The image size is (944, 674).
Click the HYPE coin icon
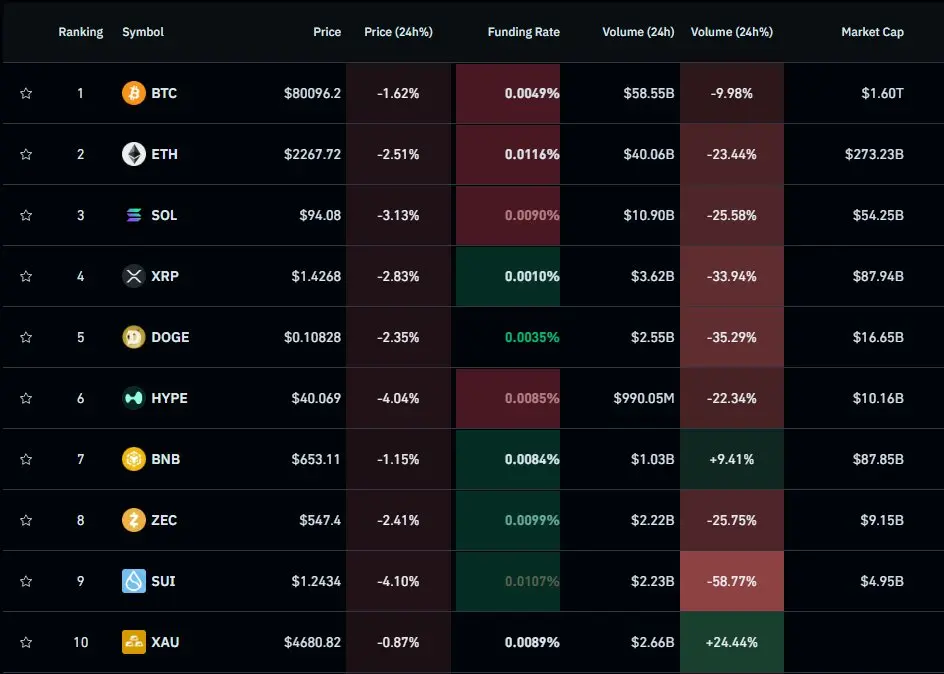[x=134, y=398]
